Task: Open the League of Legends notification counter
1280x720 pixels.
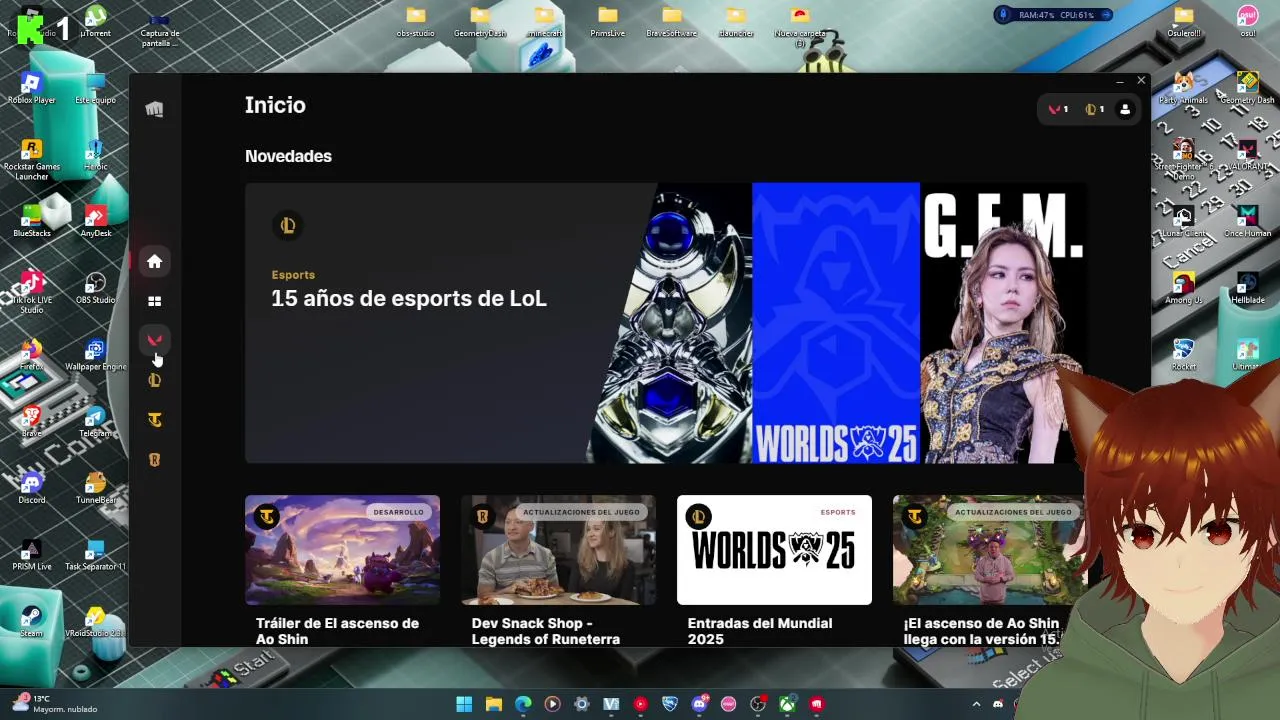Action: click(x=1095, y=109)
